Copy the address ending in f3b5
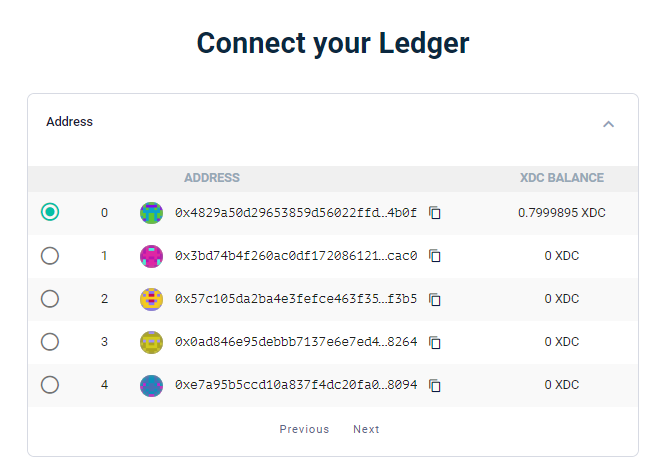The image size is (664, 471). [x=435, y=299]
